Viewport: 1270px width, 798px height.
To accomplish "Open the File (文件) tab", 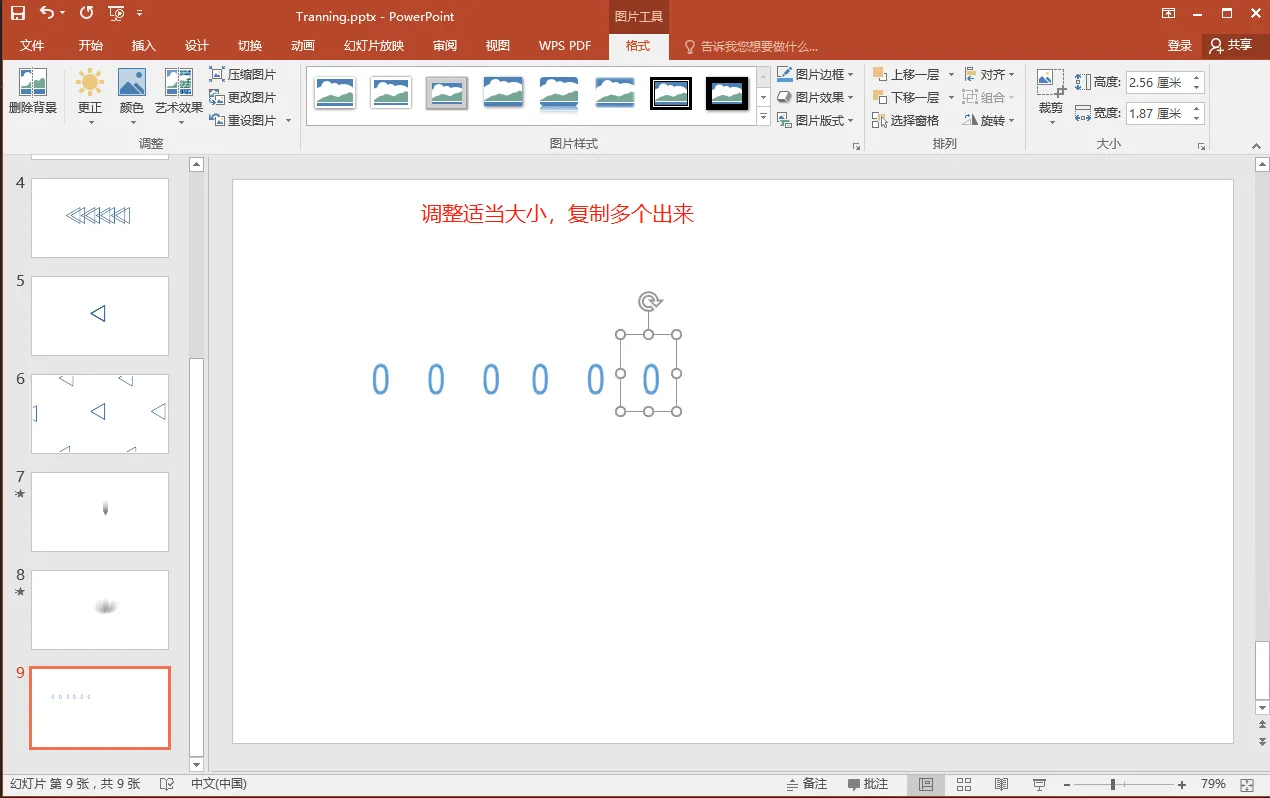I will [x=32, y=46].
